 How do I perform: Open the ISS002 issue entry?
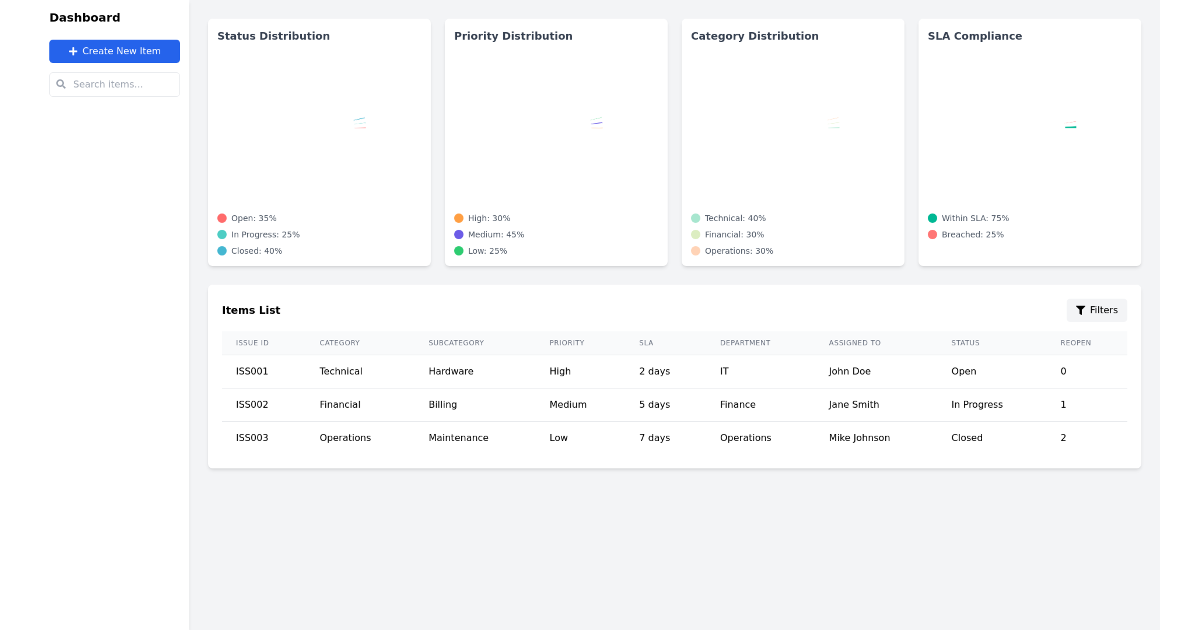click(252, 405)
